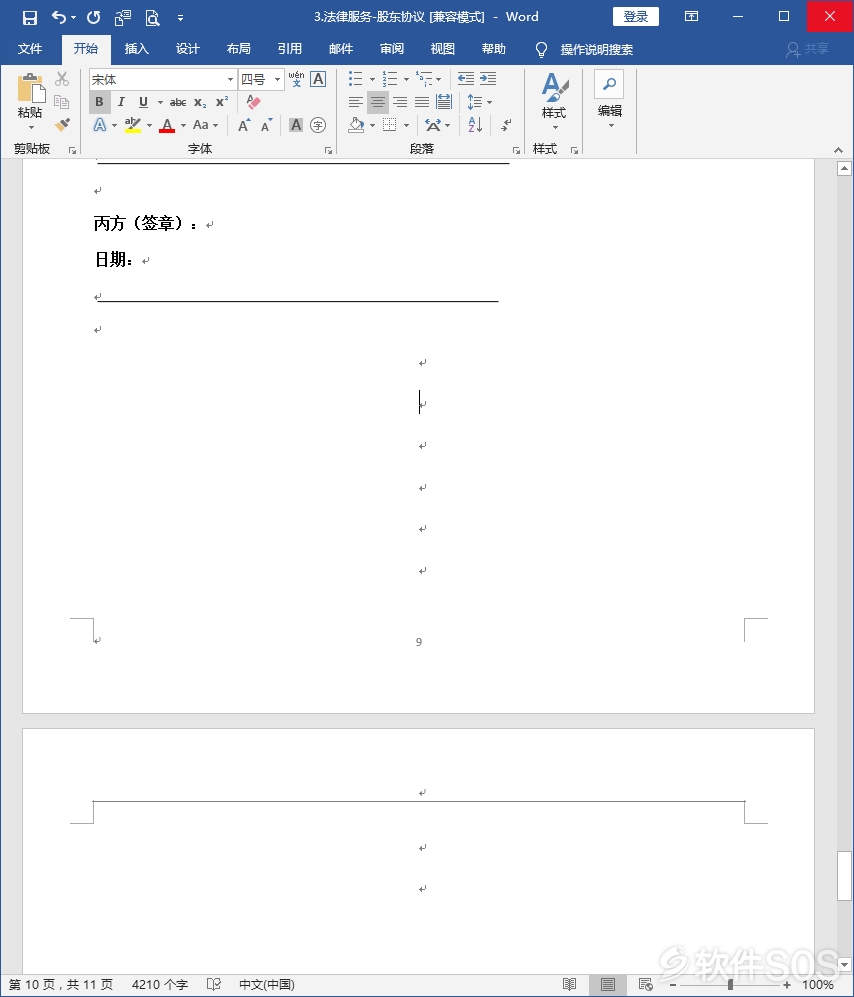This screenshot has width=854, height=997.
Task: Click the 共享 share button
Action: tap(808, 49)
